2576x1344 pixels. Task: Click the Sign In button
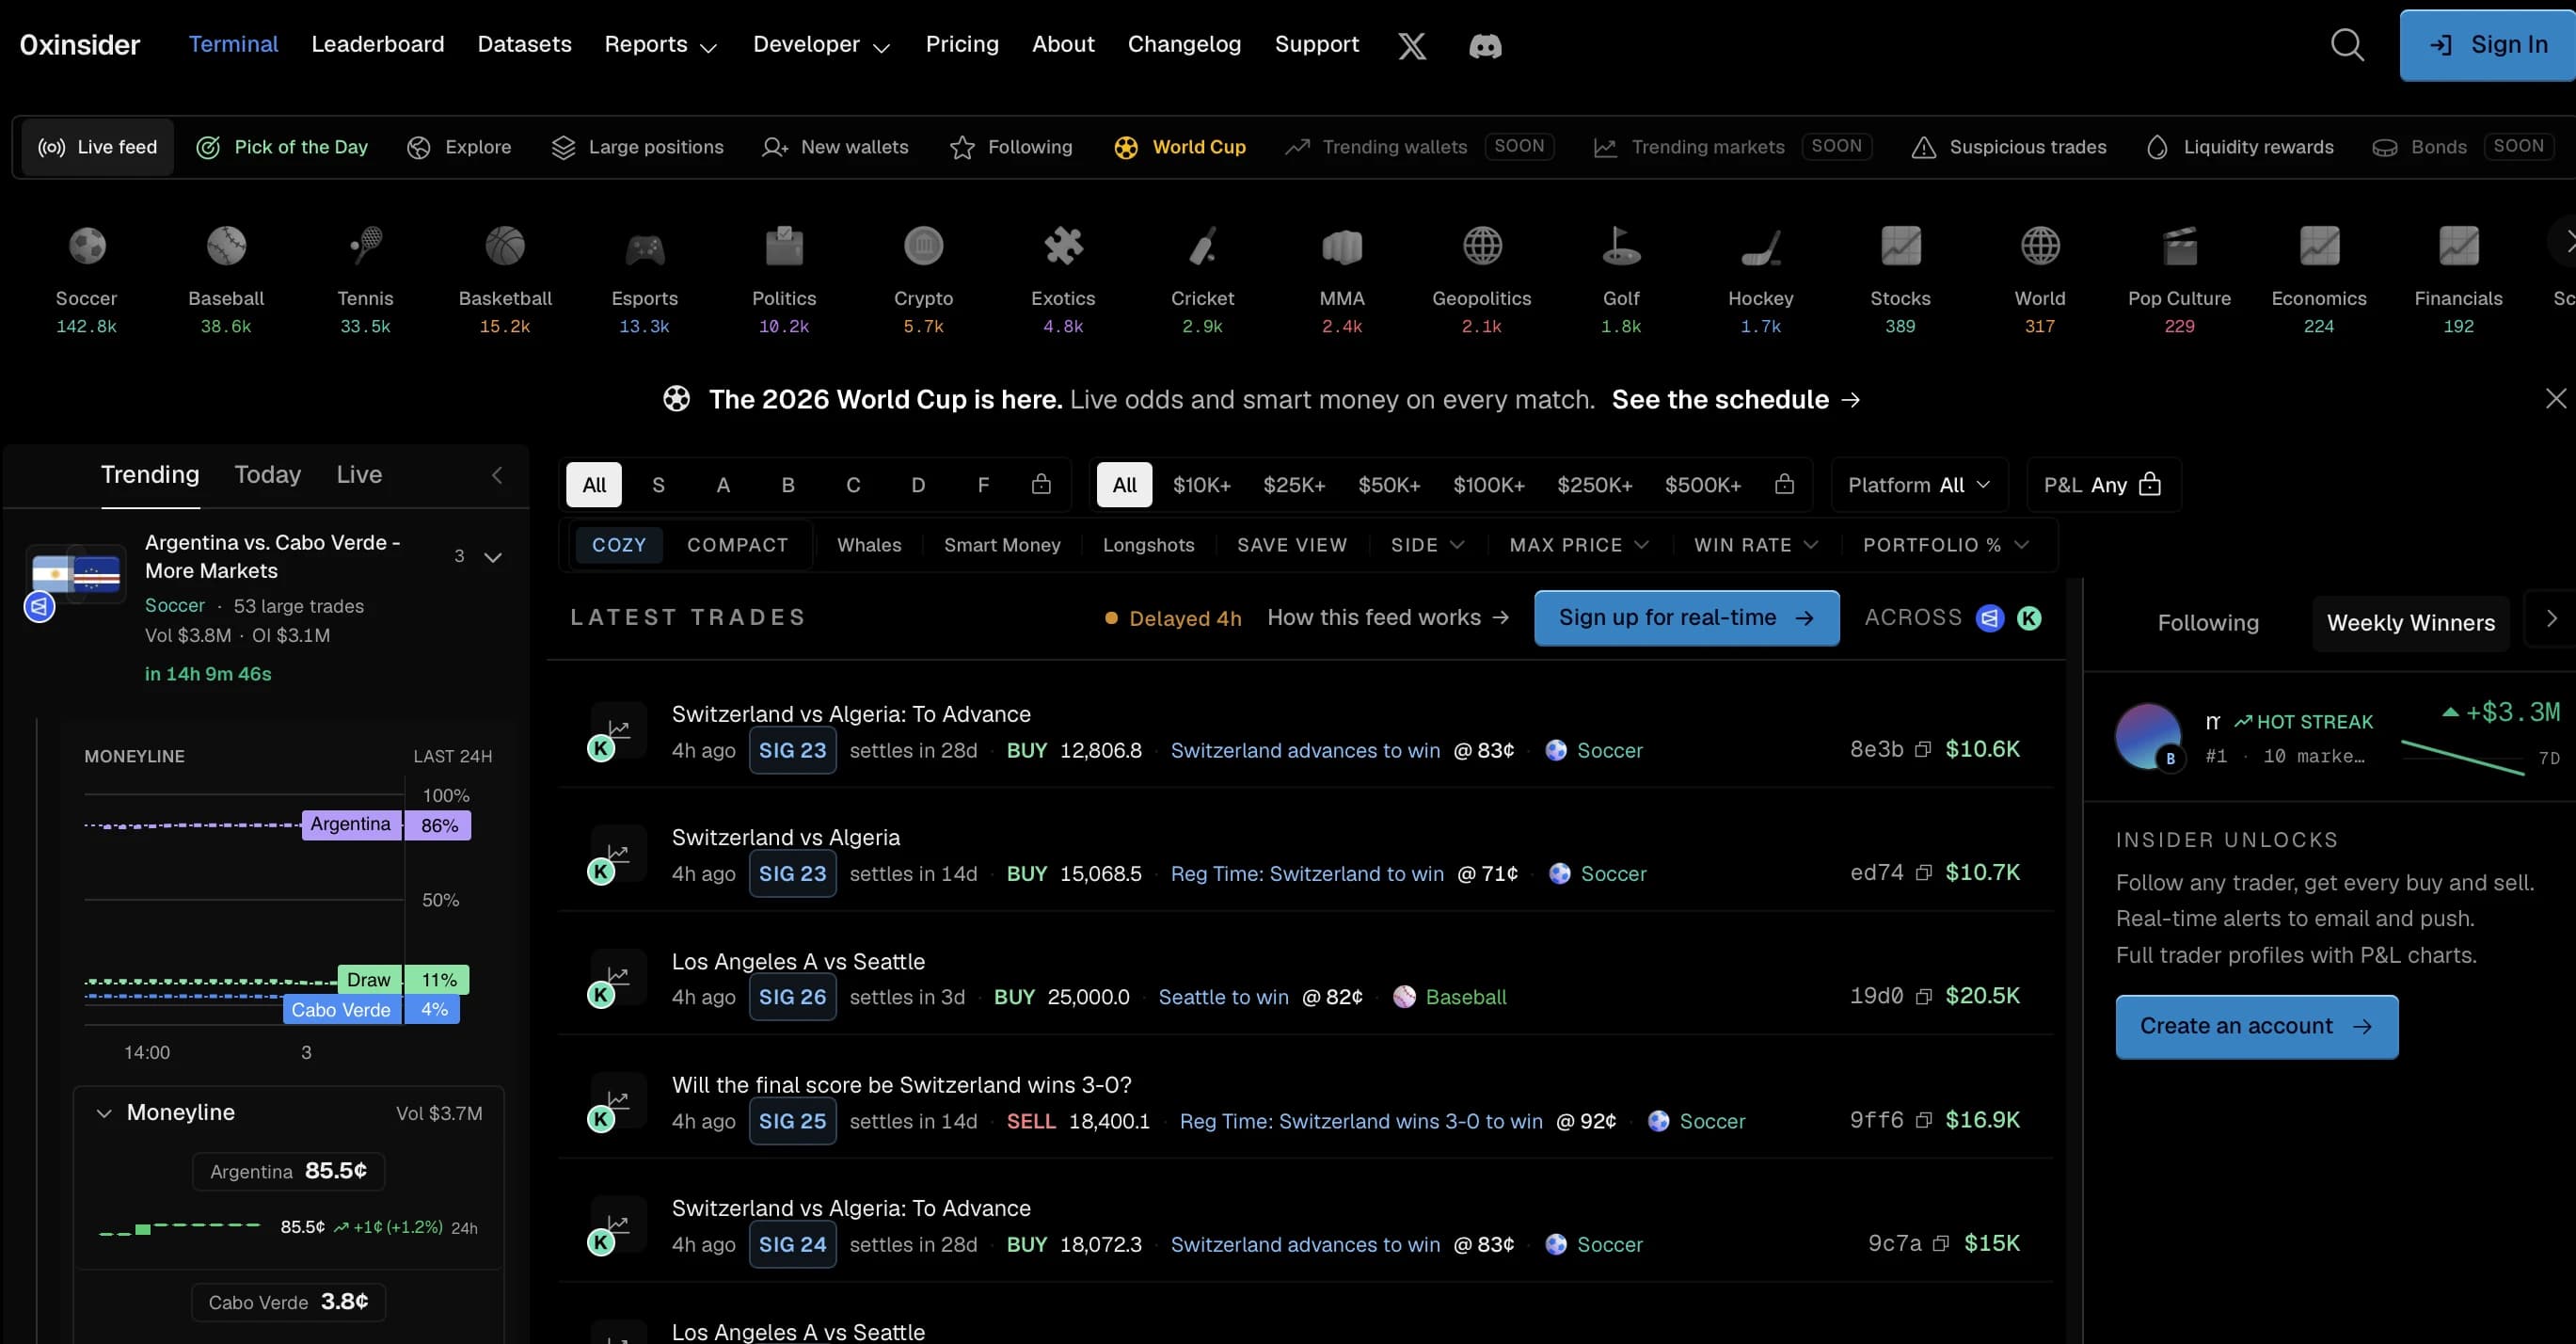[2488, 45]
